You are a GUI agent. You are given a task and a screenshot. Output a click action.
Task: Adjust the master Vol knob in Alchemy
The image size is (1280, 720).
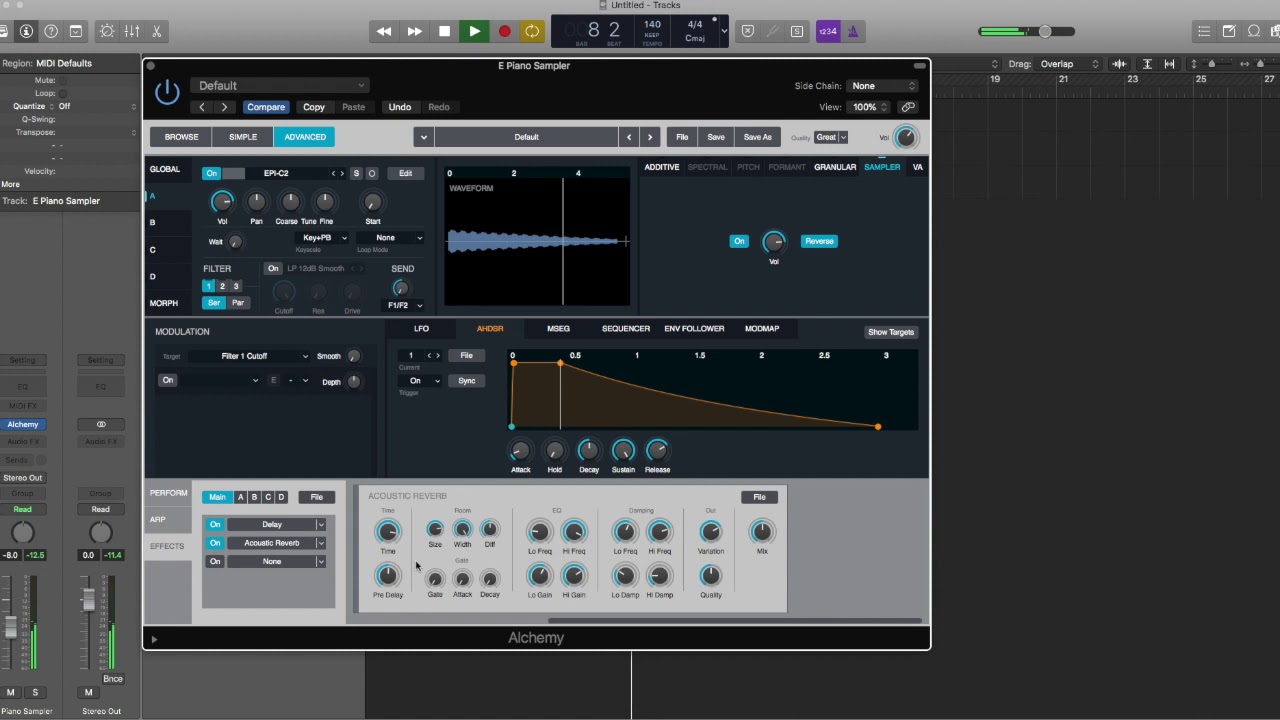(905, 137)
